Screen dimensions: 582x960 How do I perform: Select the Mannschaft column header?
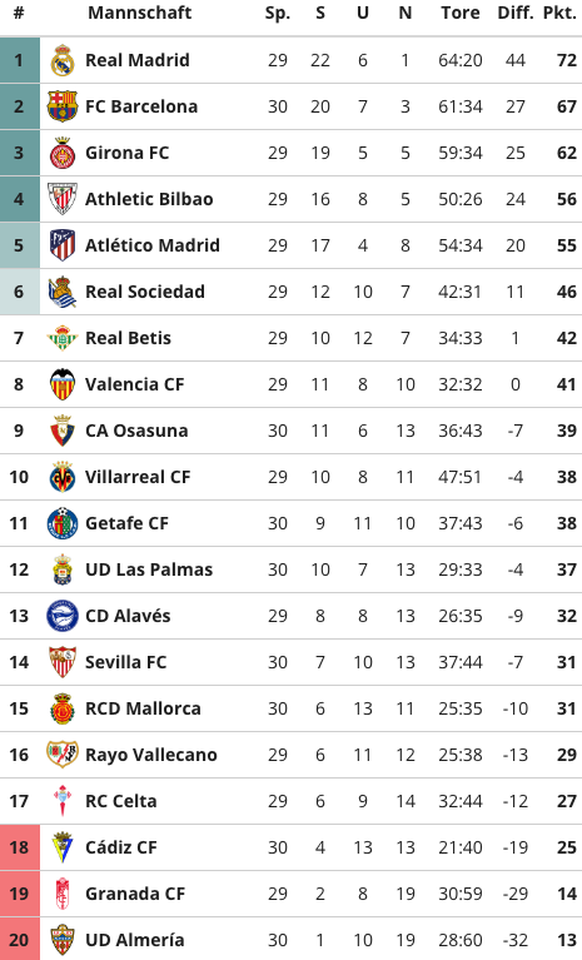140,13
